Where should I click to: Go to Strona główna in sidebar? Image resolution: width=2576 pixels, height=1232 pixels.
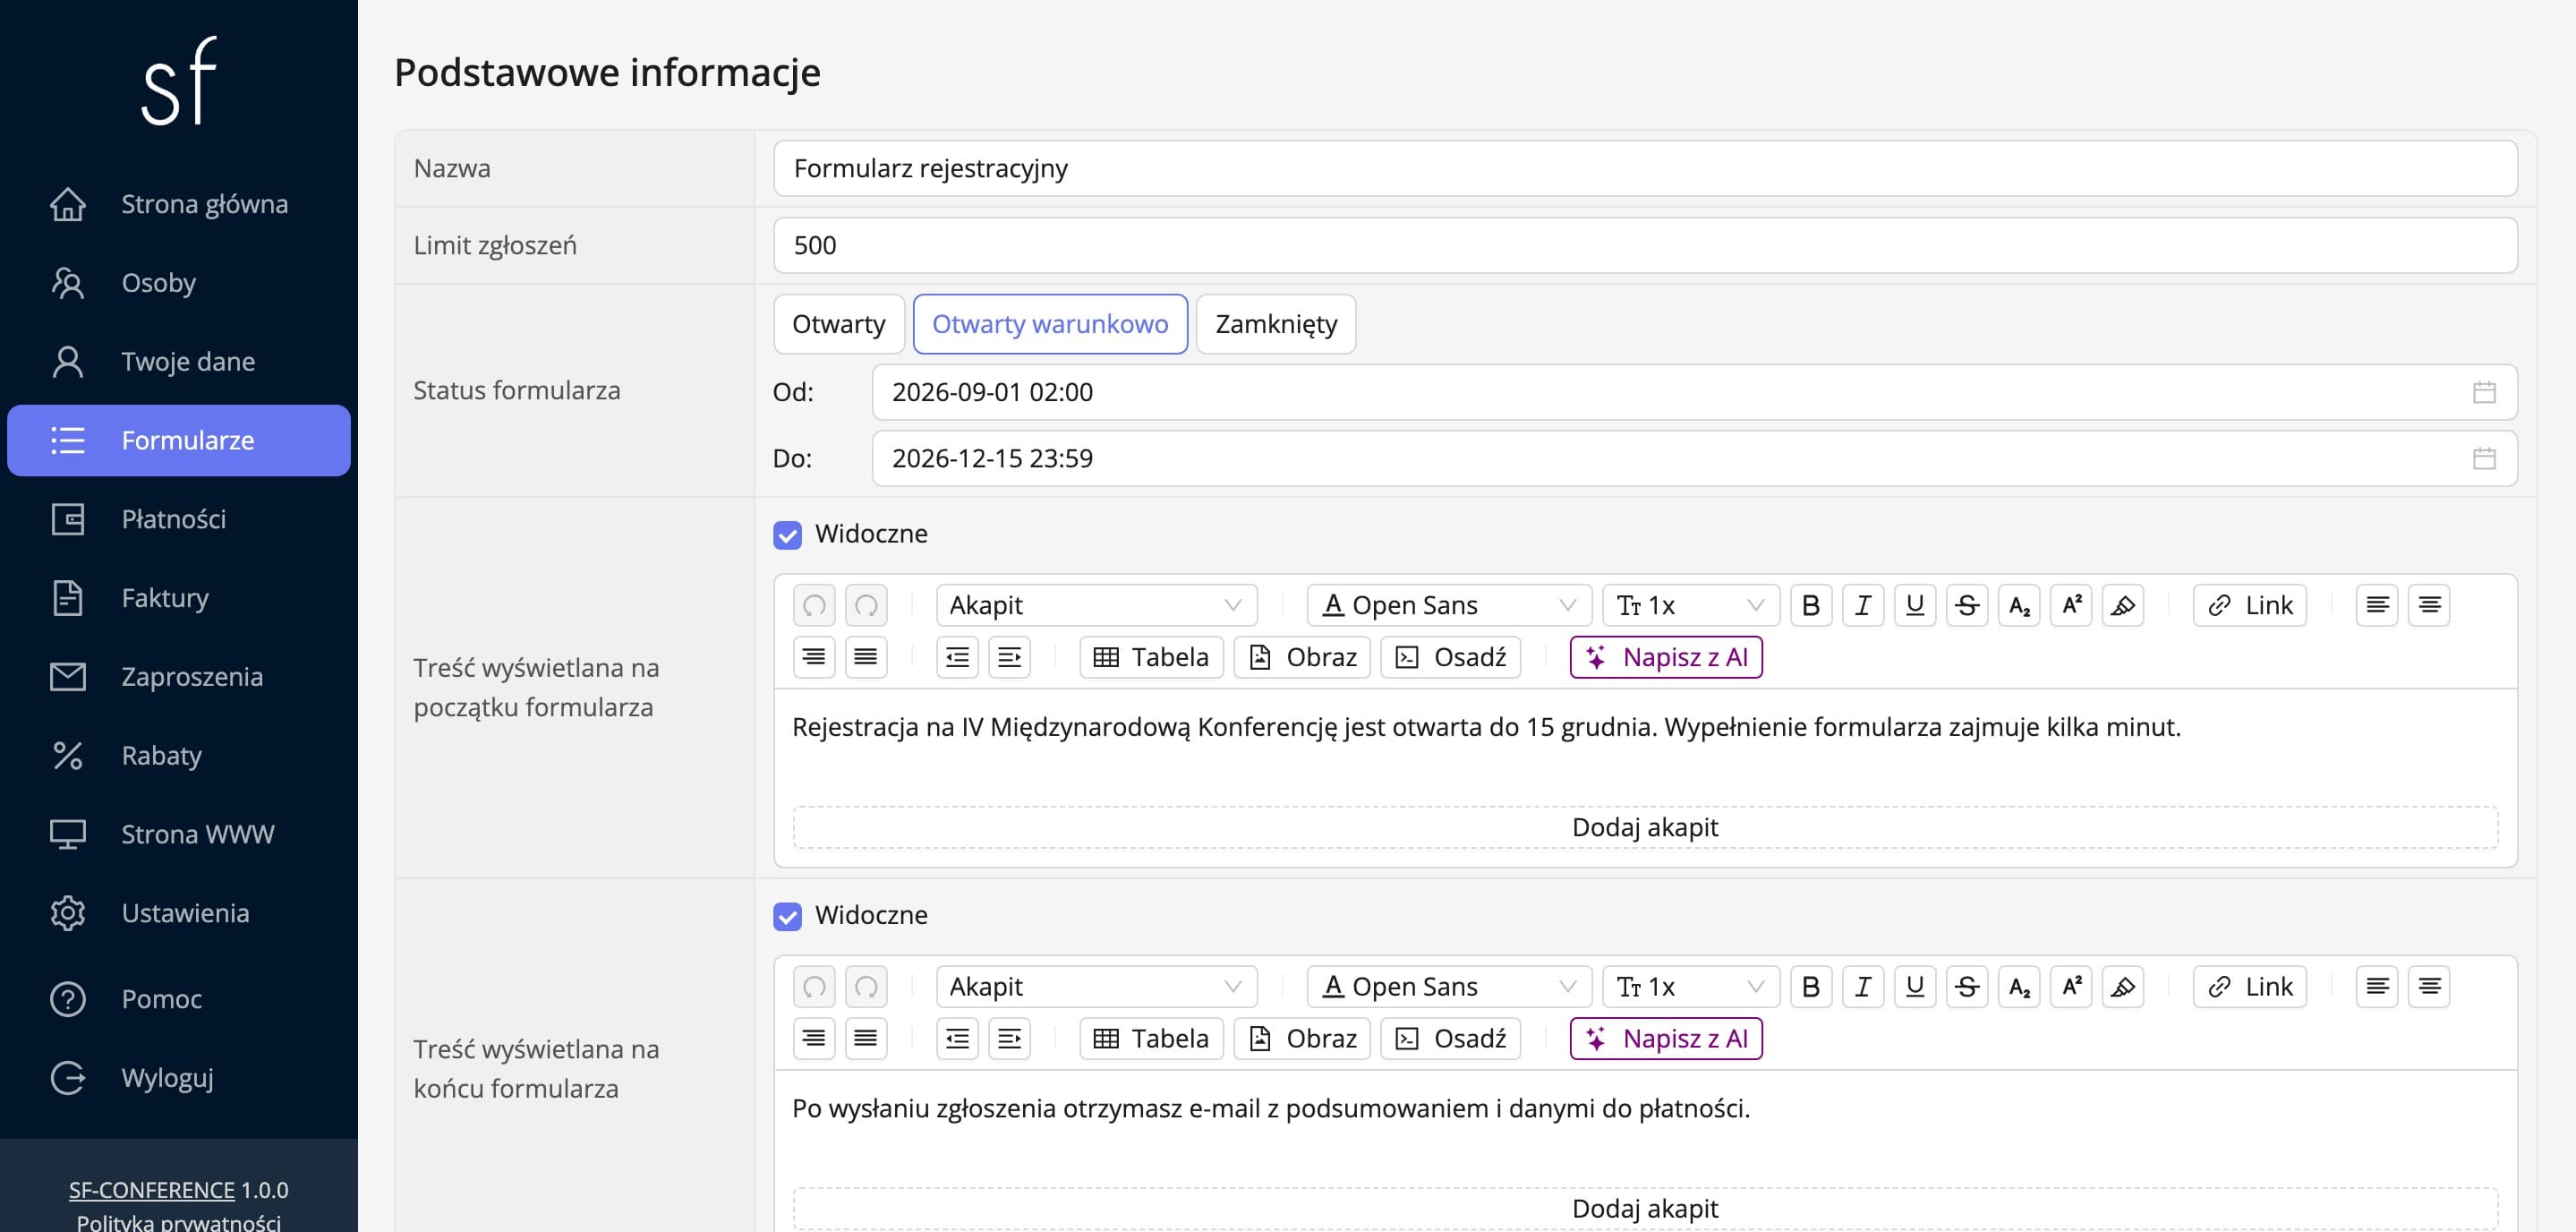pos(179,204)
